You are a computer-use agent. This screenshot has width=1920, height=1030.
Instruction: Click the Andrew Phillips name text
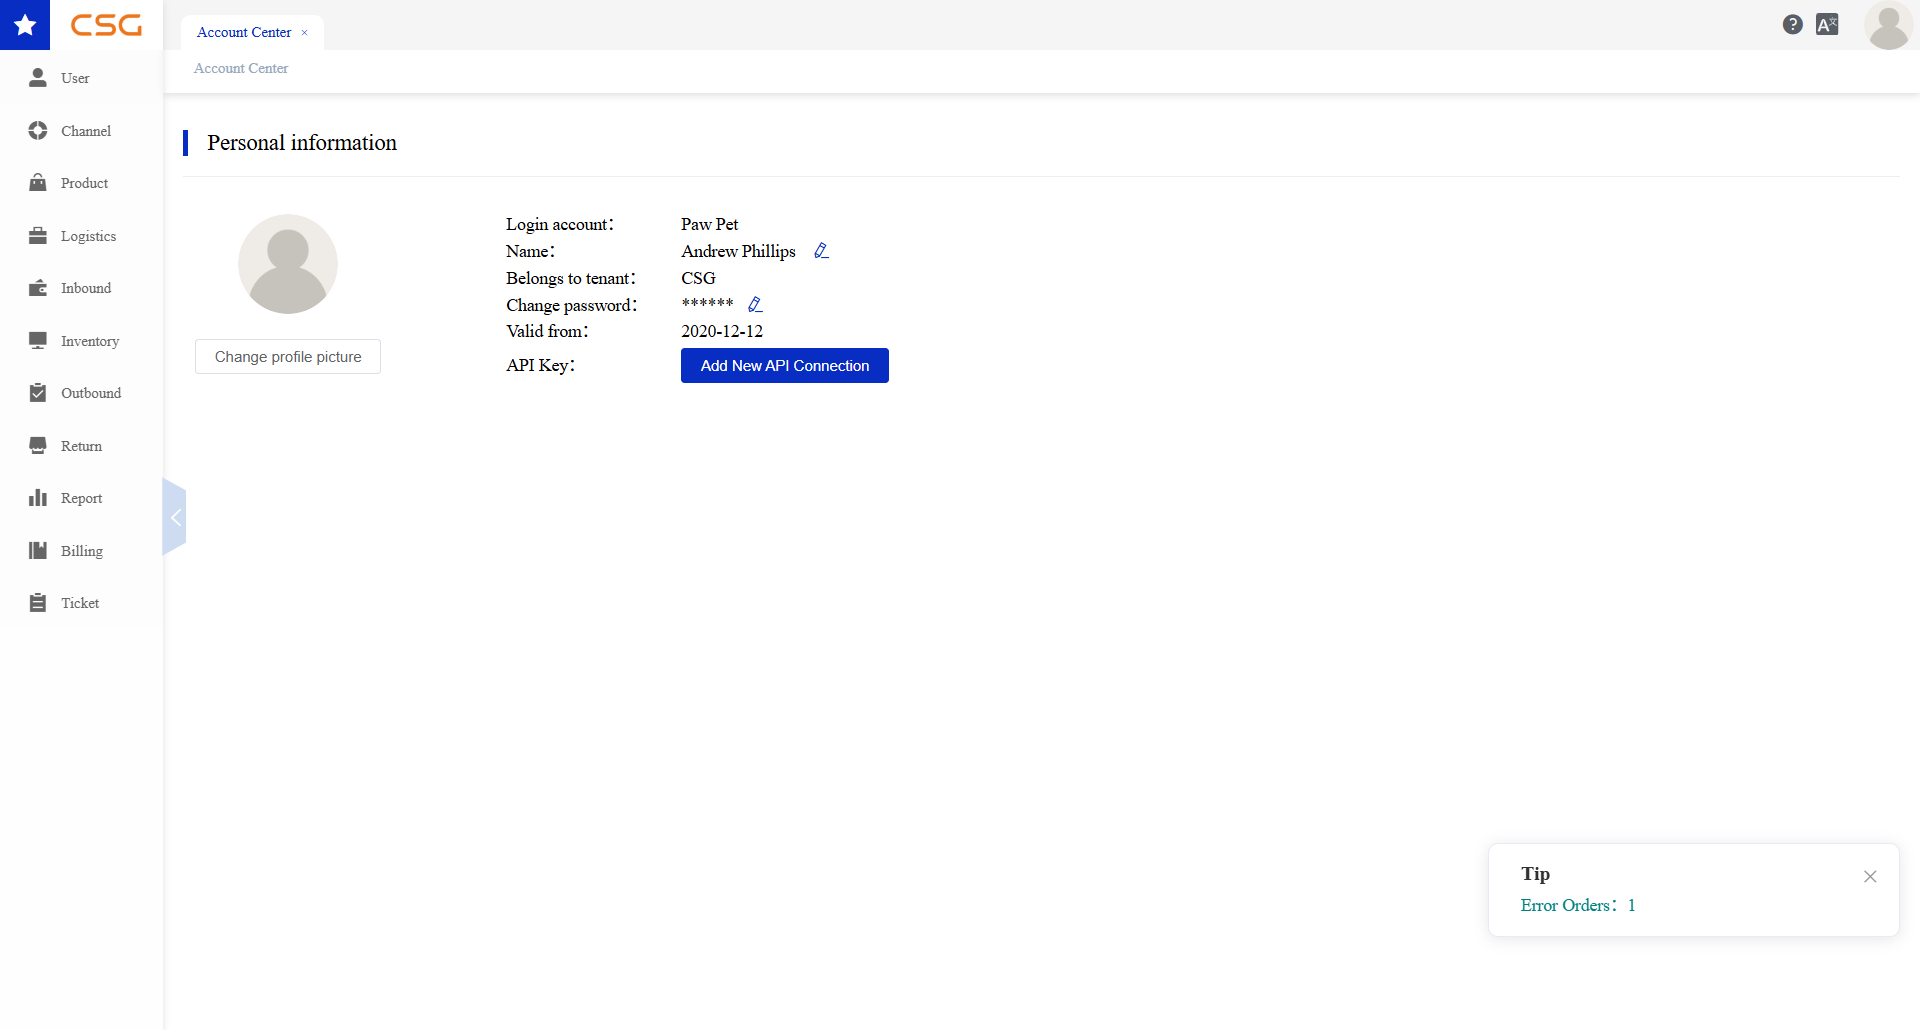click(x=738, y=251)
